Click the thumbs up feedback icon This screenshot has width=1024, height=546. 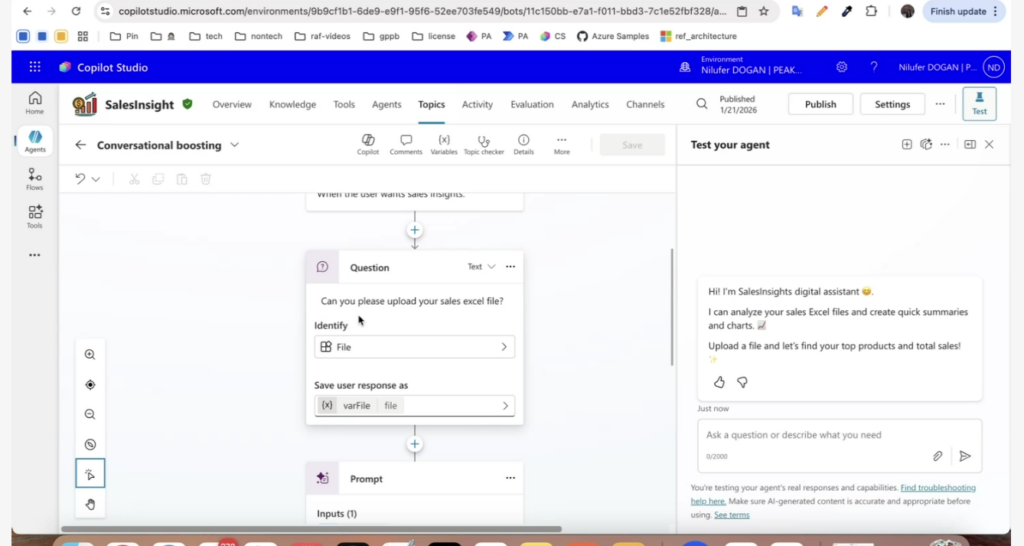pyautogui.click(x=719, y=382)
